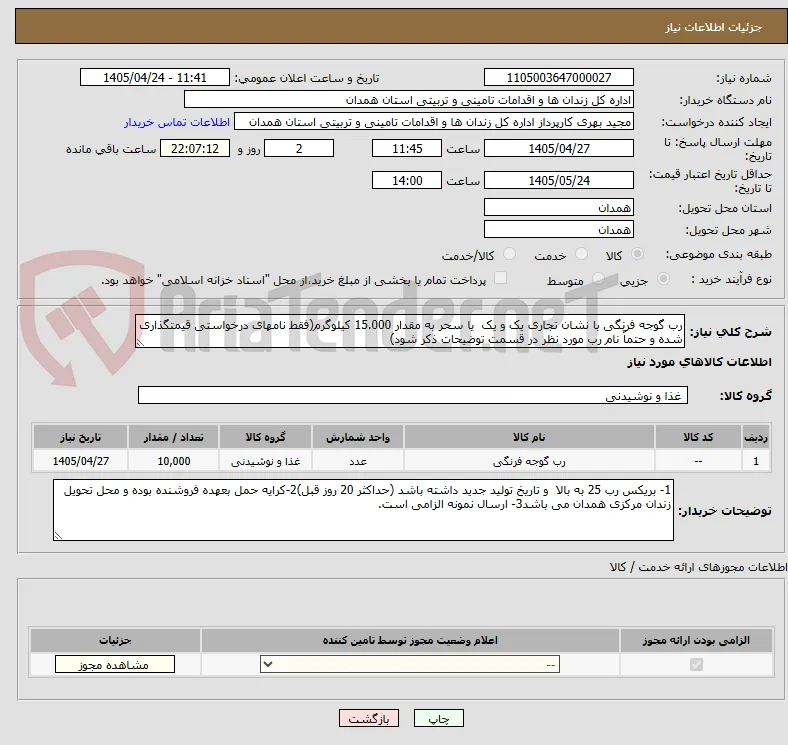788x745 pixels.
Task: Open the اطلاعات تماس خریدار link
Action: [177, 122]
